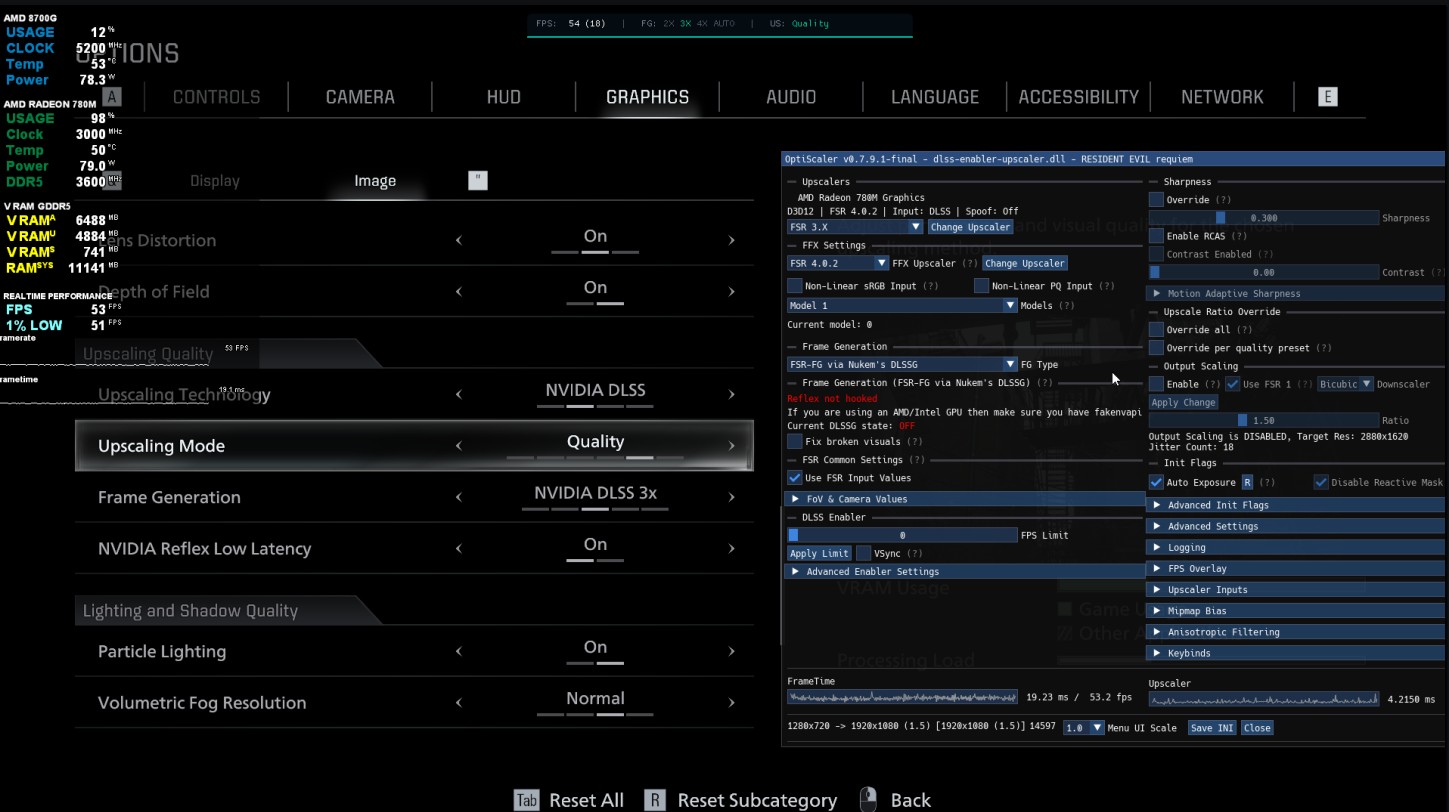The image size is (1449, 812).
Task: Click the left arrow for Upscaling Mode
Action: click(x=459, y=446)
